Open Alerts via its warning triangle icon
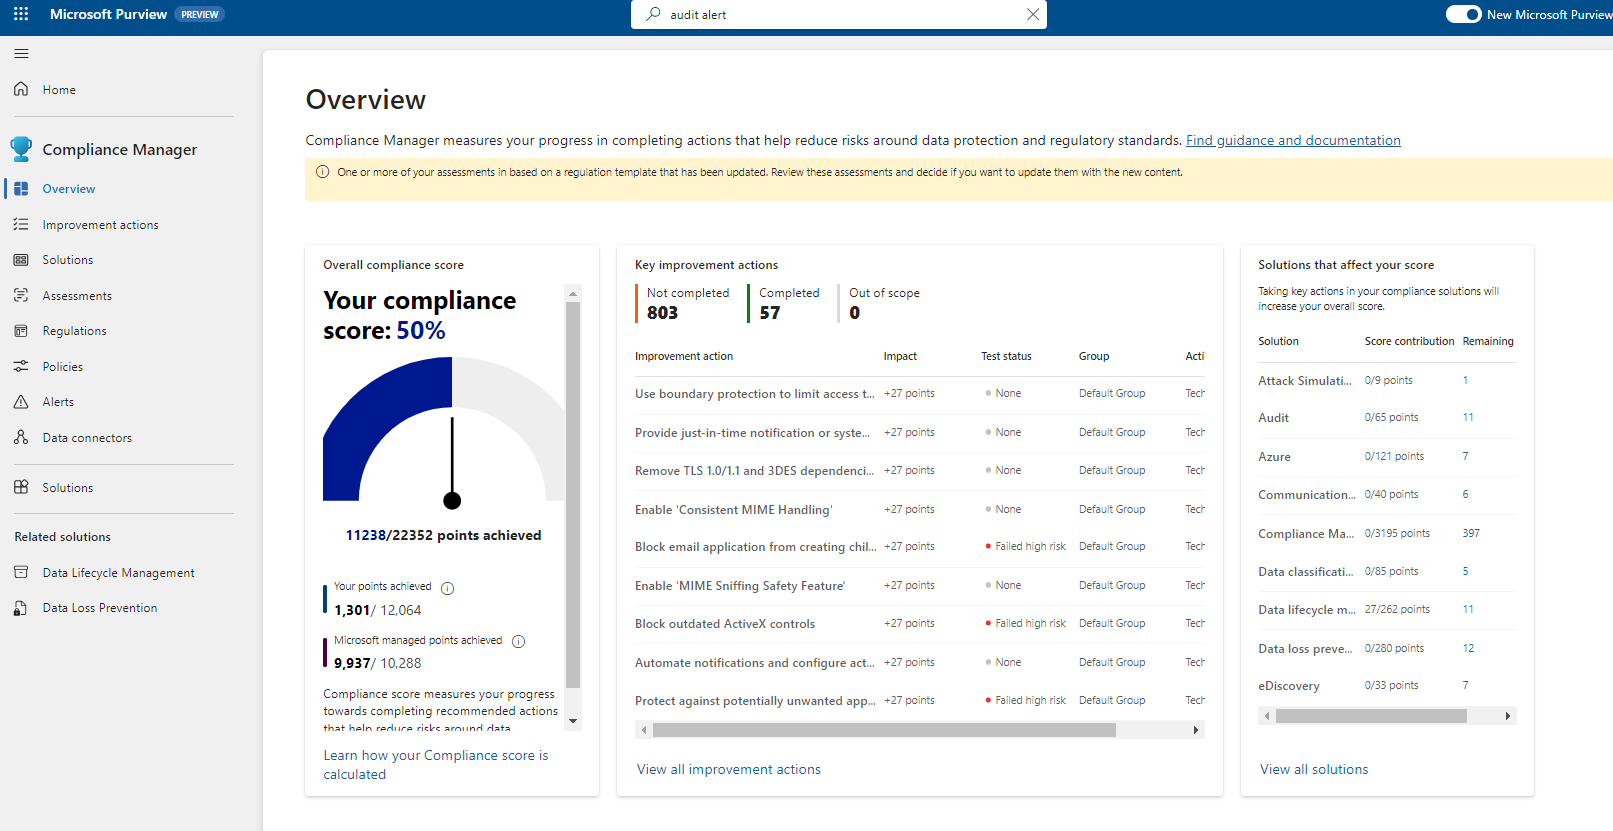This screenshot has height=831, width=1613. 21,402
